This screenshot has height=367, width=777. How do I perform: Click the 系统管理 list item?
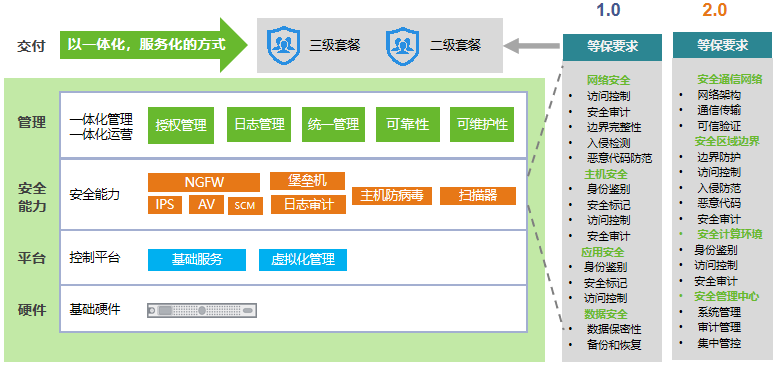tap(720, 312)
